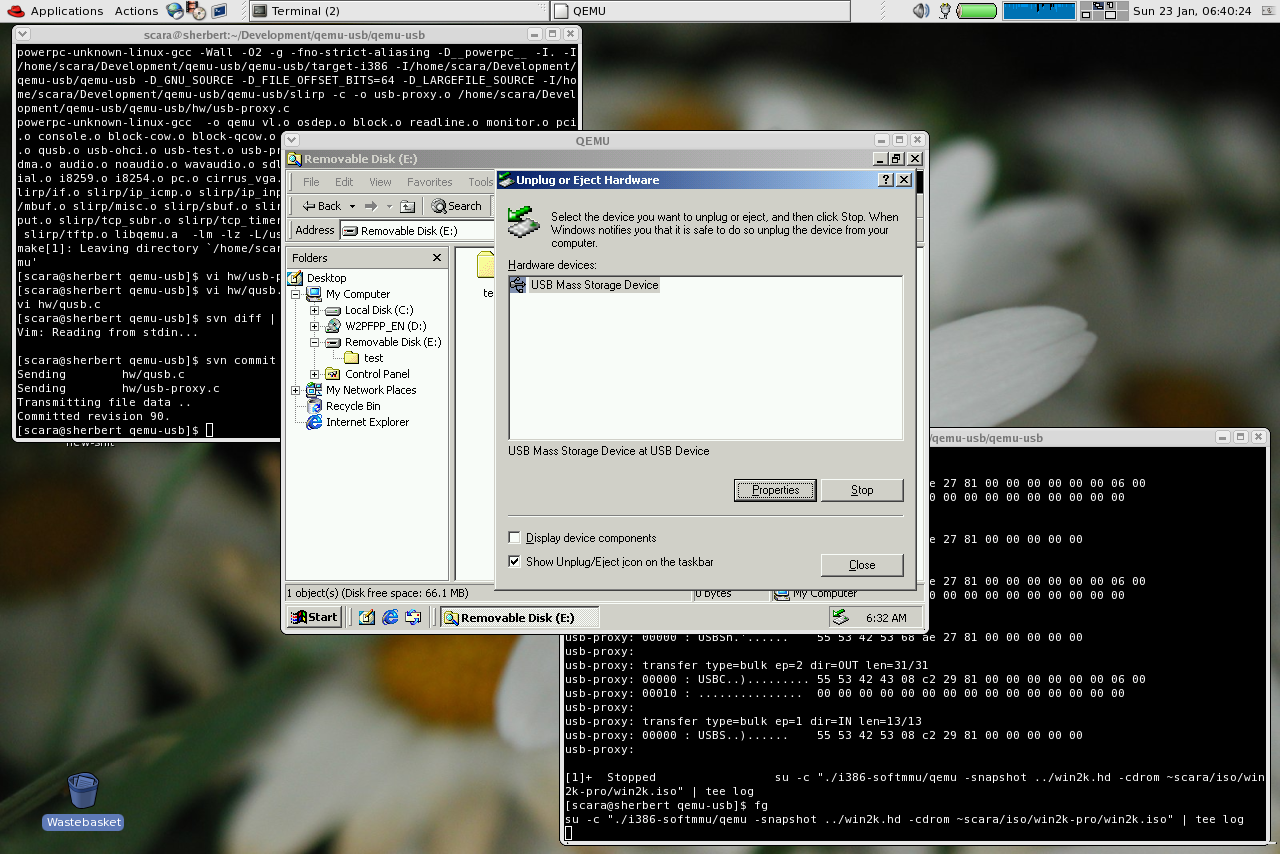Switch to QEMU in GNOME window list
The height and width of the screenshot is (854, 1280).
tap(701, 11)
